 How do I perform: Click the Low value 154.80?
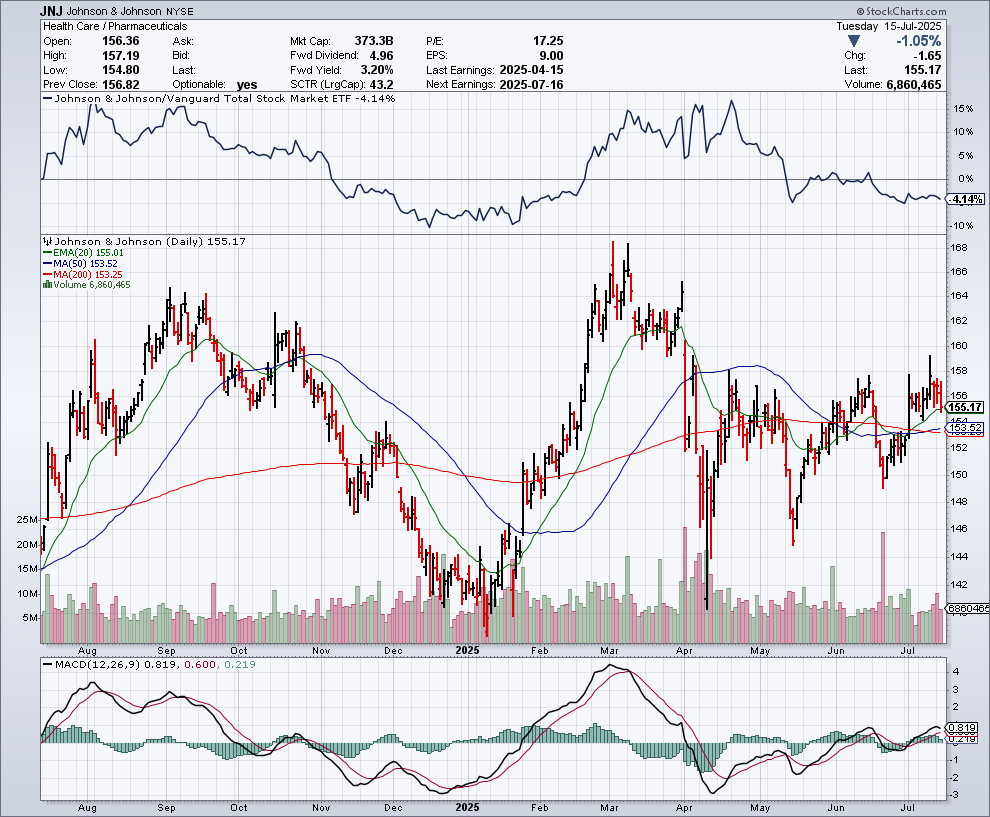tap(121, 70)
